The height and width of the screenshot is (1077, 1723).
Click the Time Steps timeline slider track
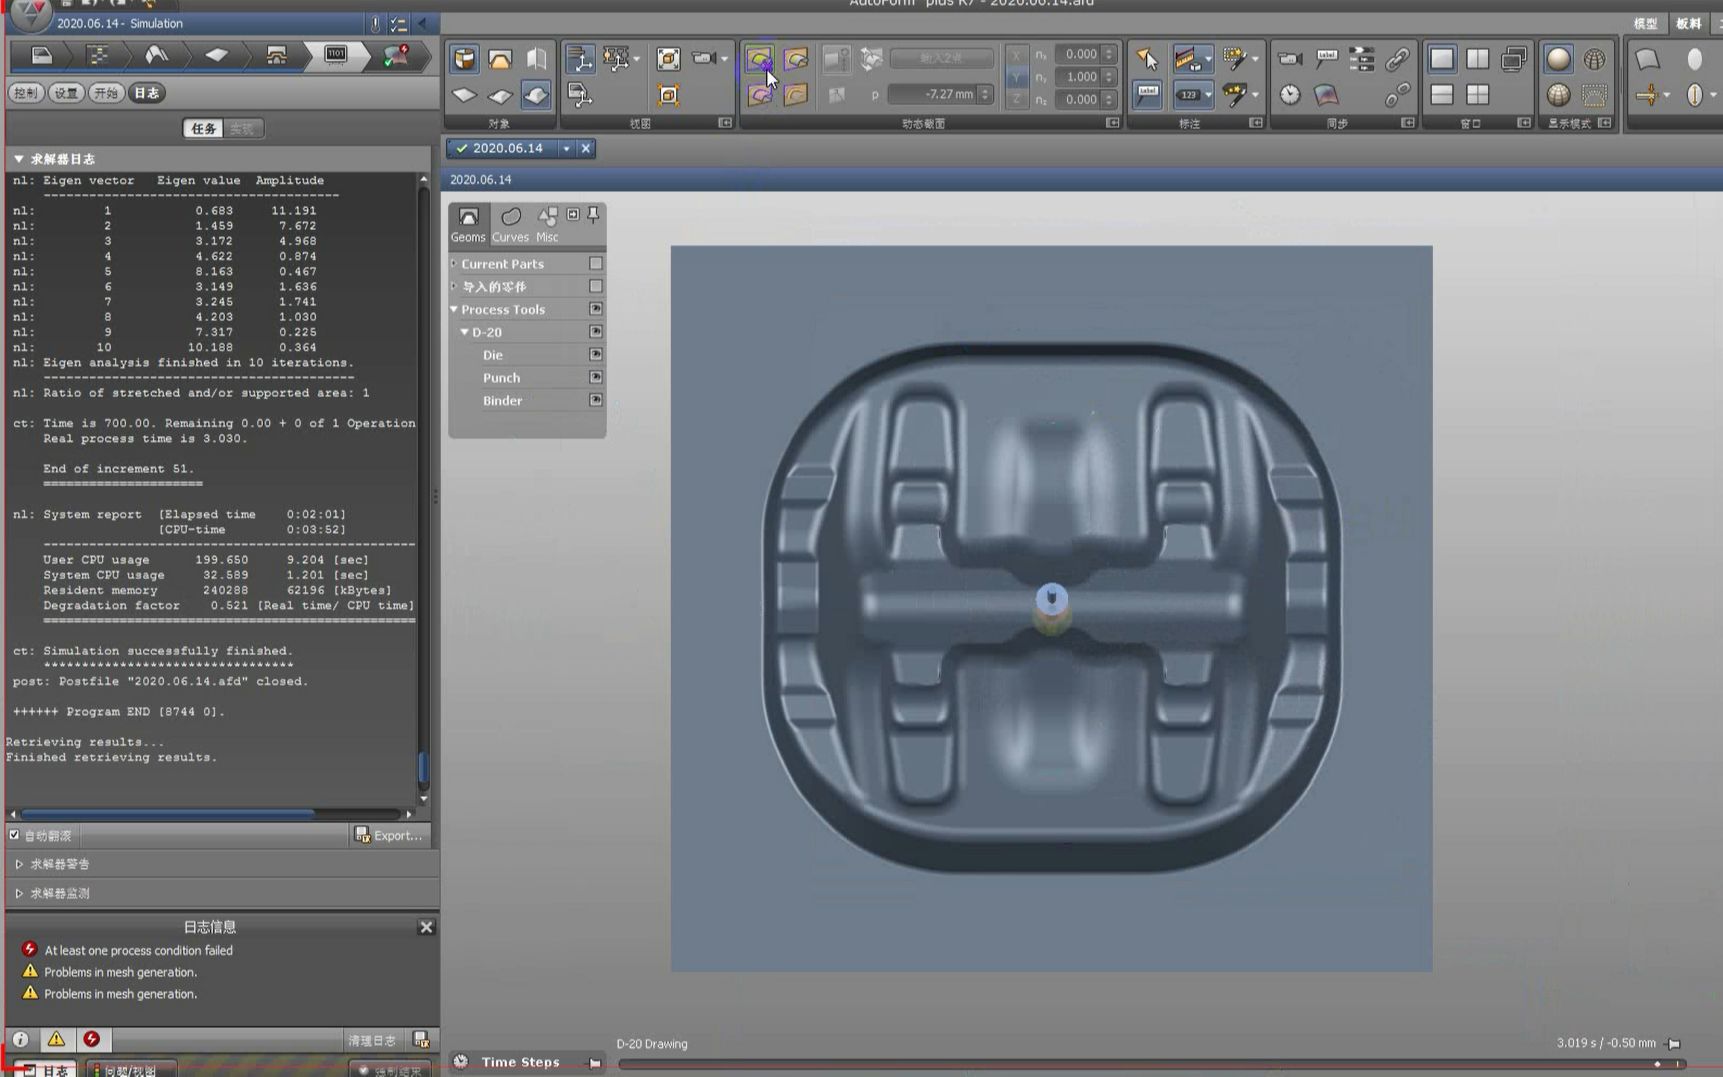click(1100, 1064)
